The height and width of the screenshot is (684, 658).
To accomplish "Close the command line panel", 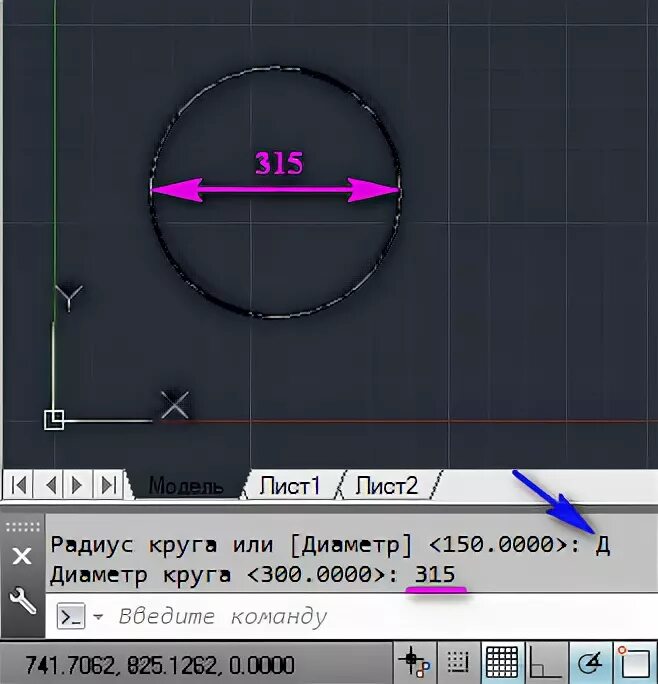I will 22,556.
